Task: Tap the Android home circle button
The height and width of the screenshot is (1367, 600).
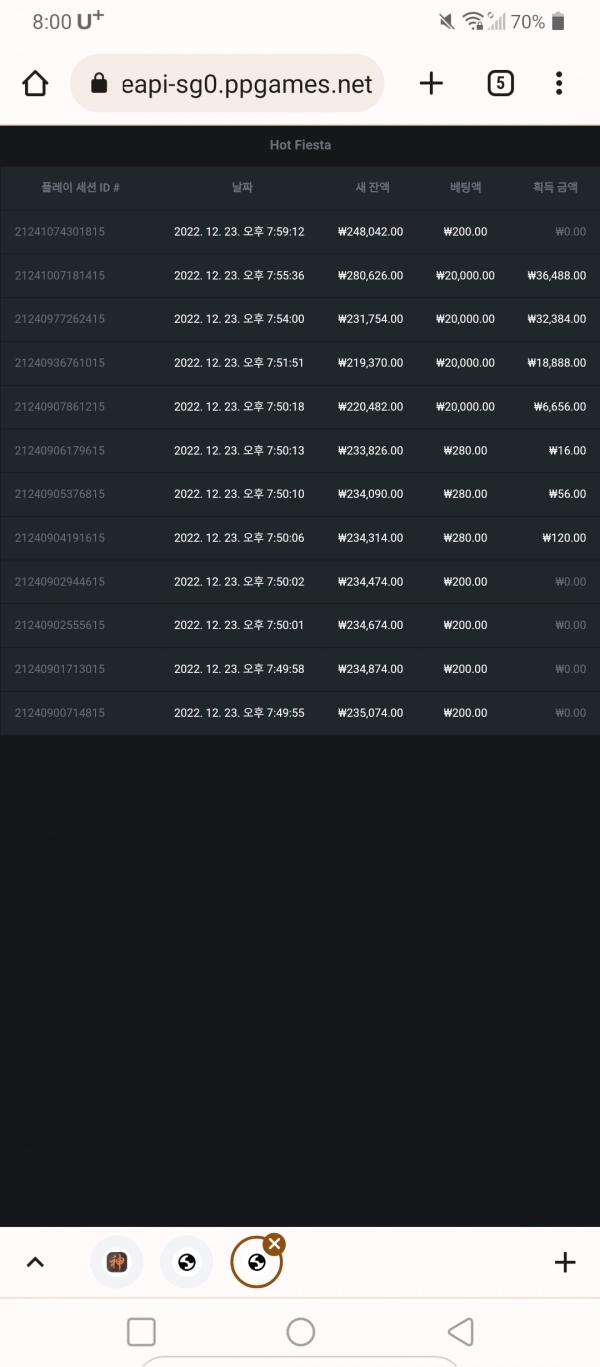Action: coord(300,1332)
